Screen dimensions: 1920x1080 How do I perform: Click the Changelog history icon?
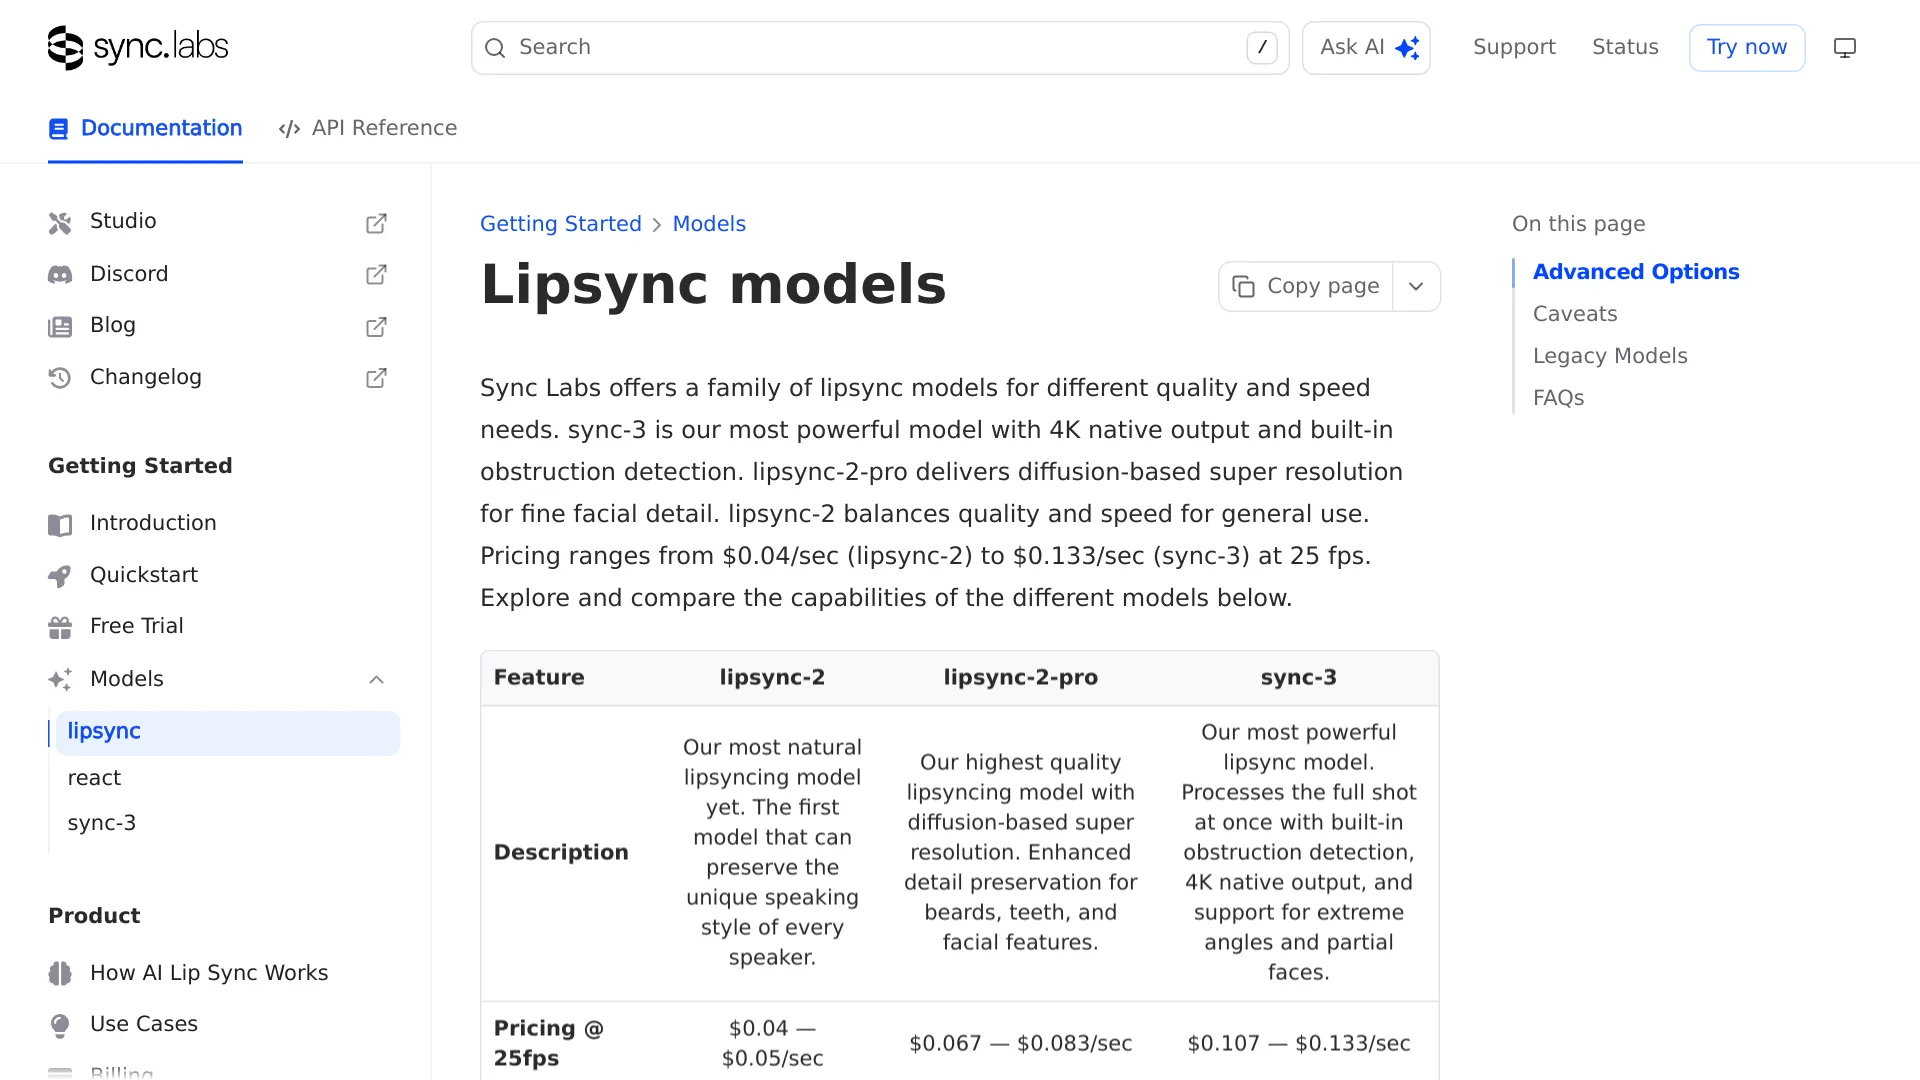(x=60, y=378)
